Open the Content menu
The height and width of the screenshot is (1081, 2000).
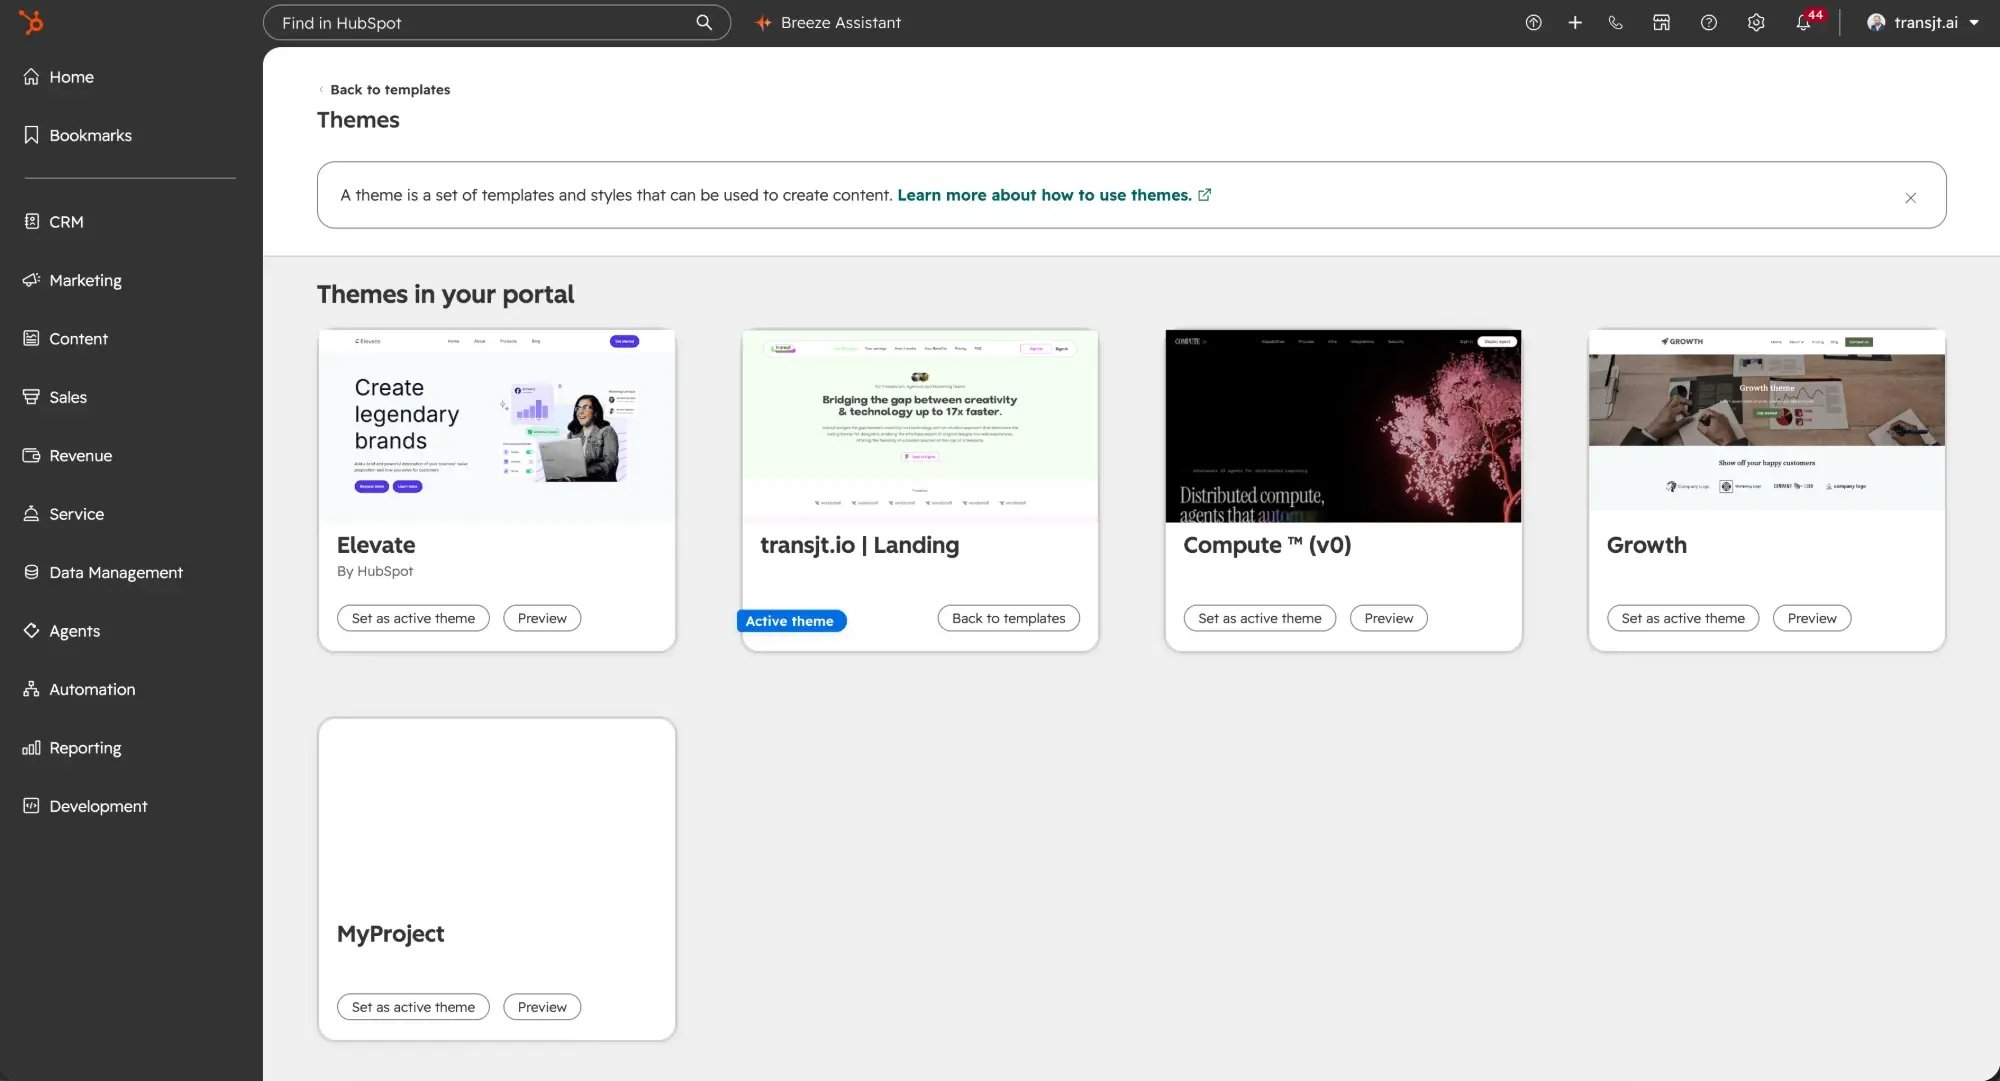pos(65,339)
